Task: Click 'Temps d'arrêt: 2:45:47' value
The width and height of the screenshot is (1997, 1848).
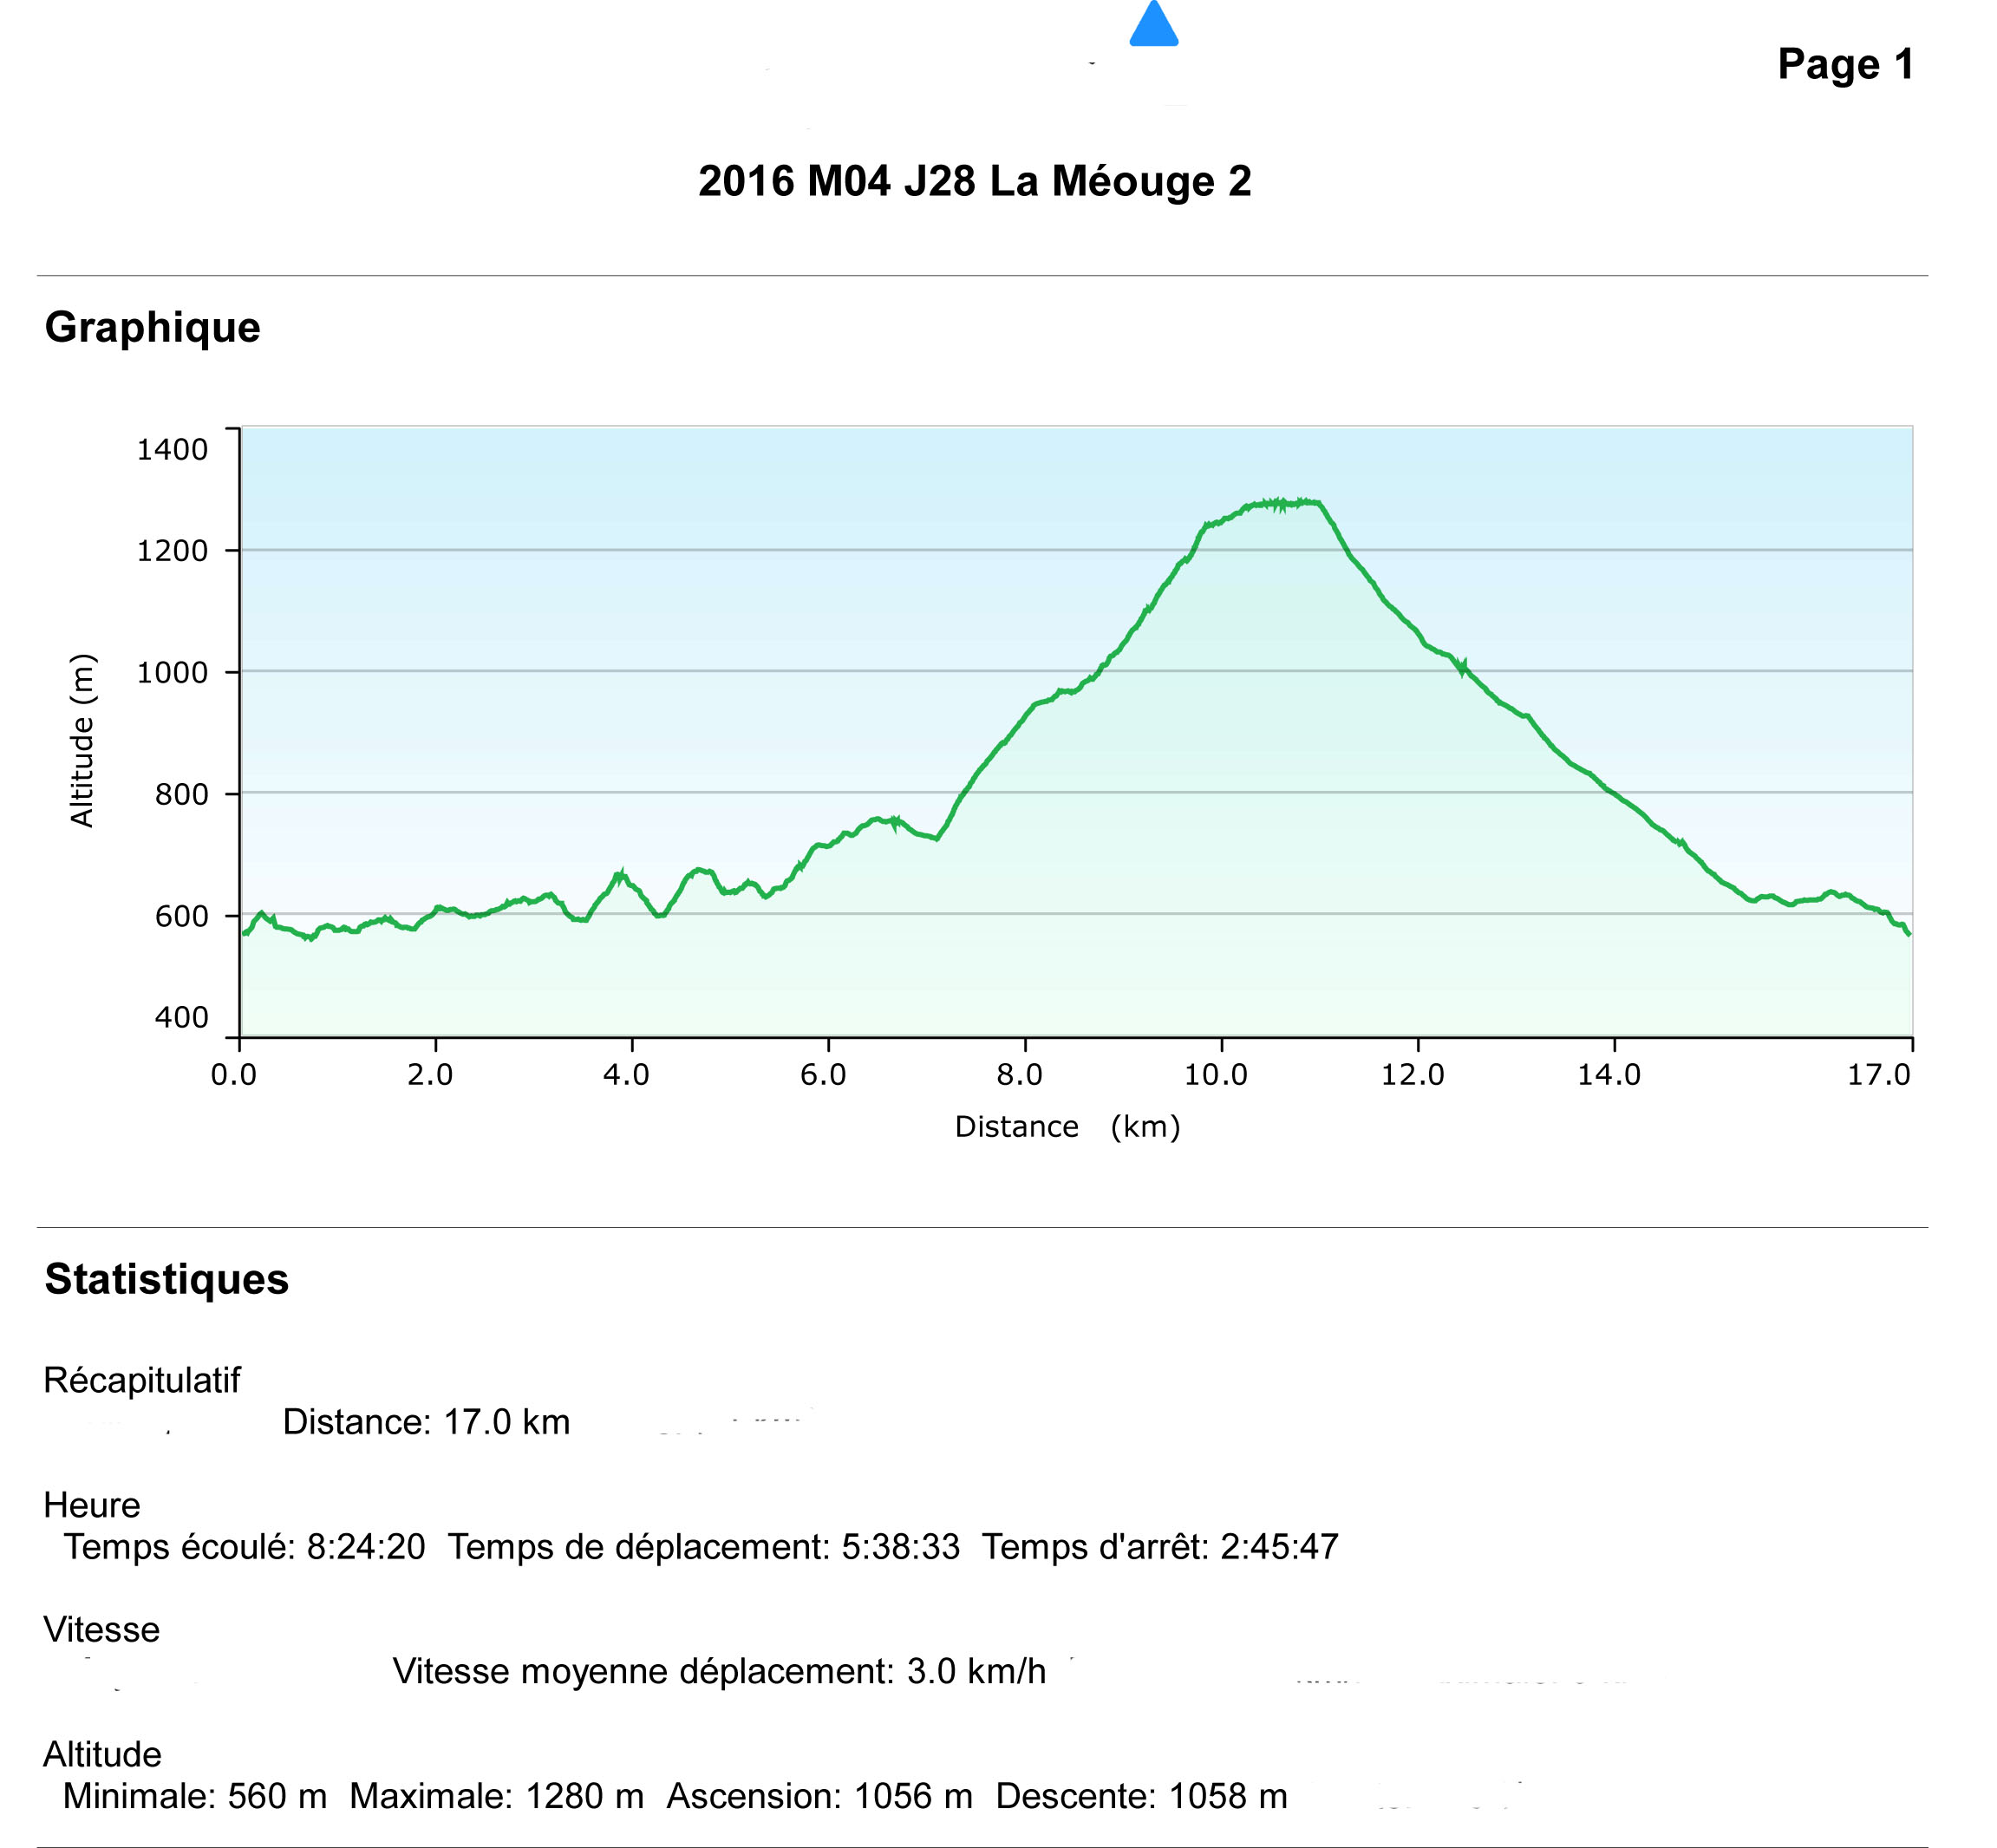Action: coord(1160,1548)
